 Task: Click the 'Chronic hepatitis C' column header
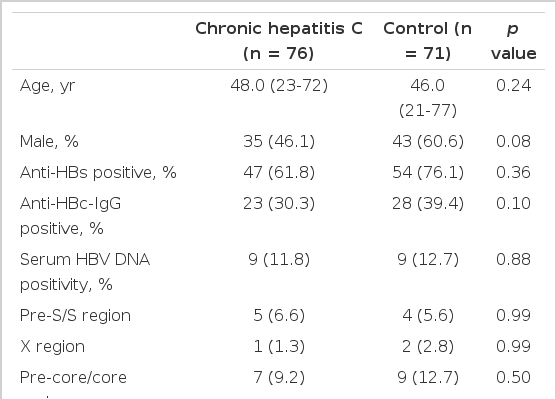[279, 41]
